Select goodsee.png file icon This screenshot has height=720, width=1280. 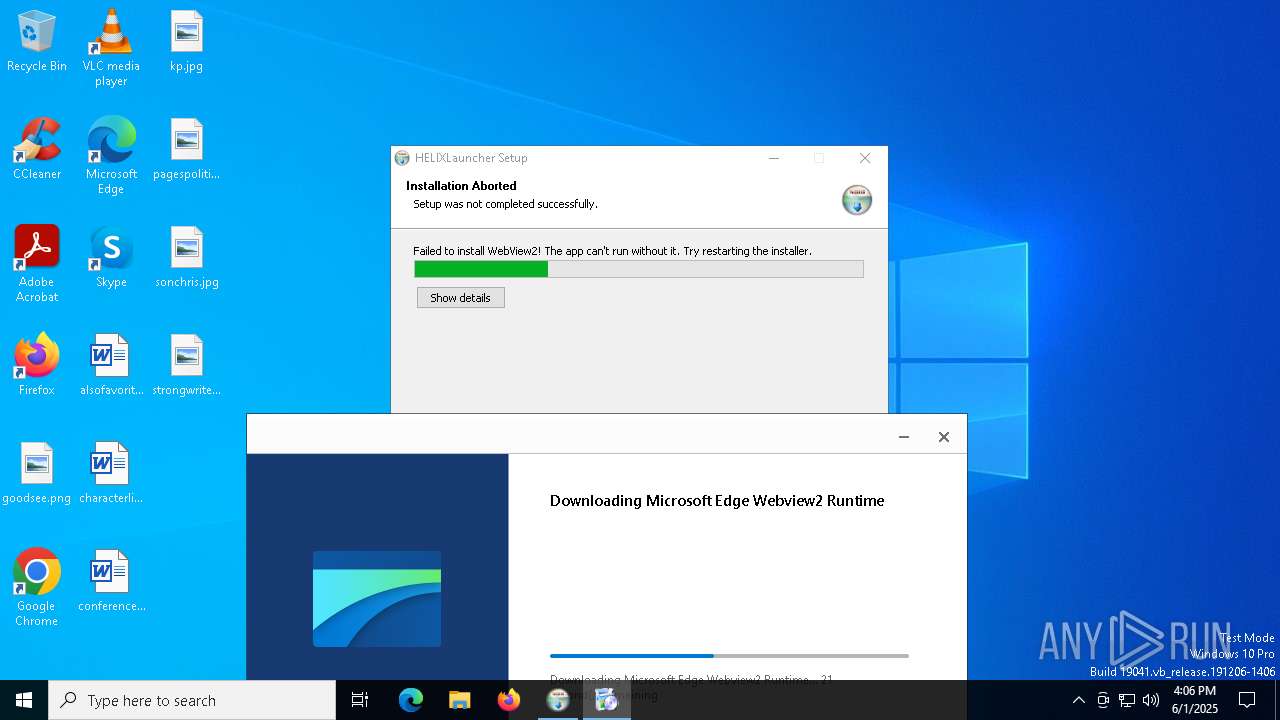pyautogui.click(x=37, y=473)
